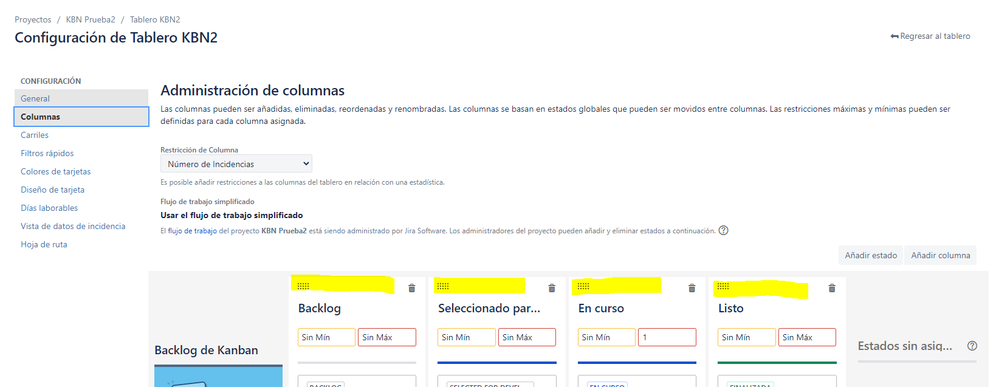
Task: Click the En curso column title
Action: pyautogui.click(x=601, y=309)
